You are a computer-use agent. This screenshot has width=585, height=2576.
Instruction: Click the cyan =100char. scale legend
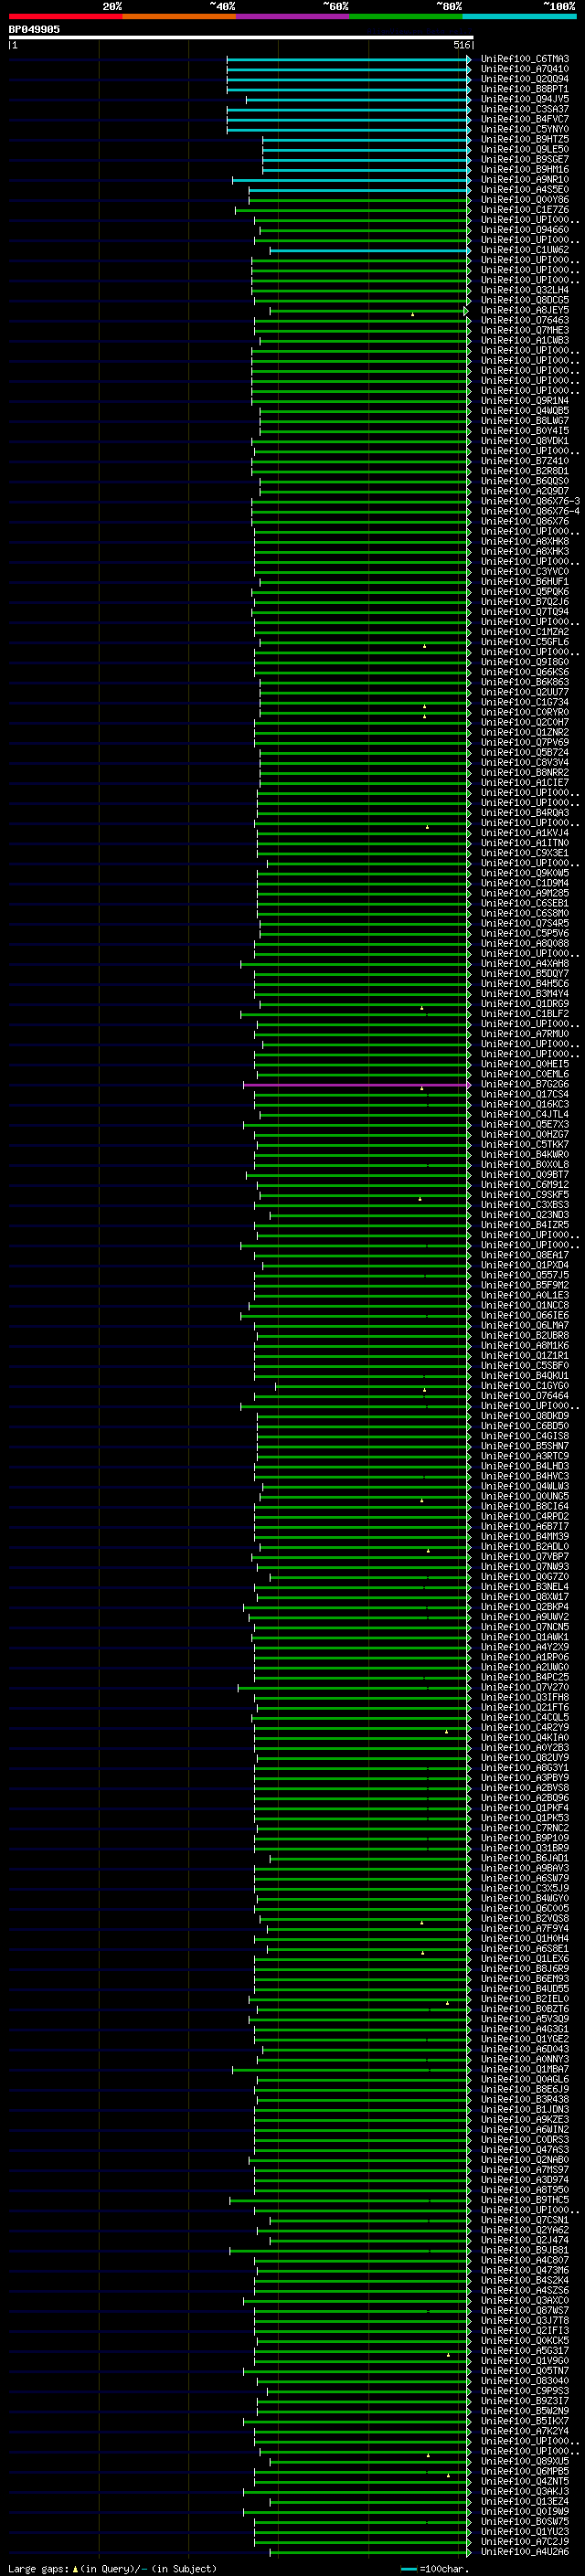point(435,2568)
